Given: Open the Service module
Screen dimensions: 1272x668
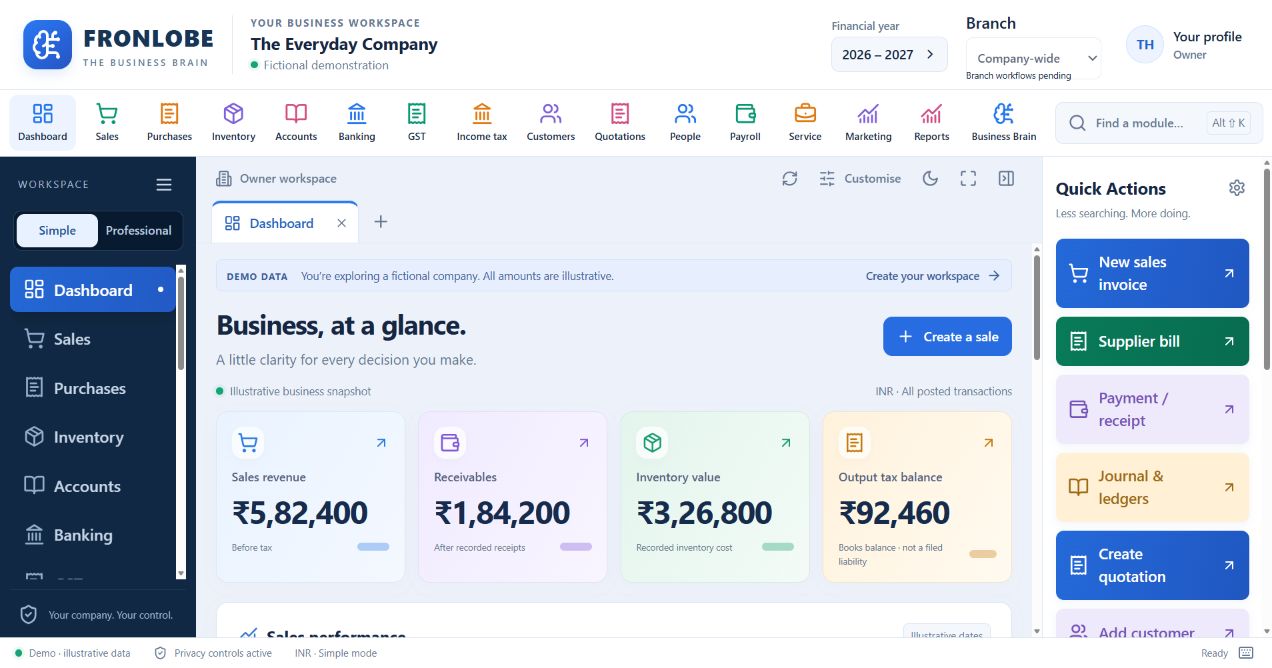Looking at the screenshot, I should click(x=805, y=123).
